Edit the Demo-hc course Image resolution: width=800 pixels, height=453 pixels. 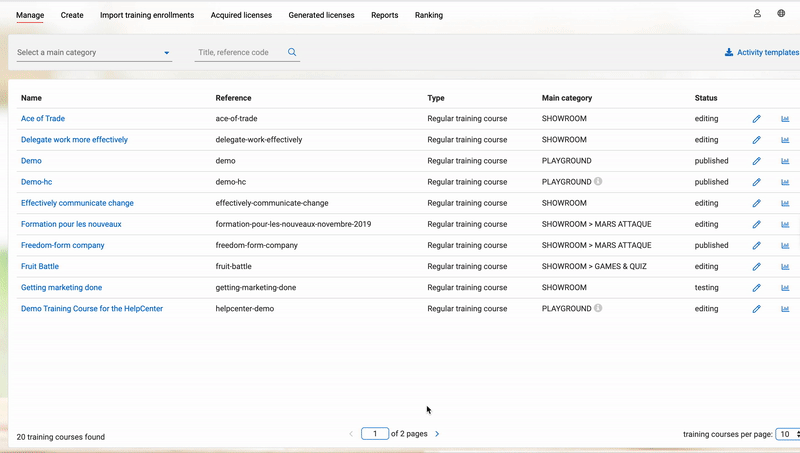pos(756,182)
